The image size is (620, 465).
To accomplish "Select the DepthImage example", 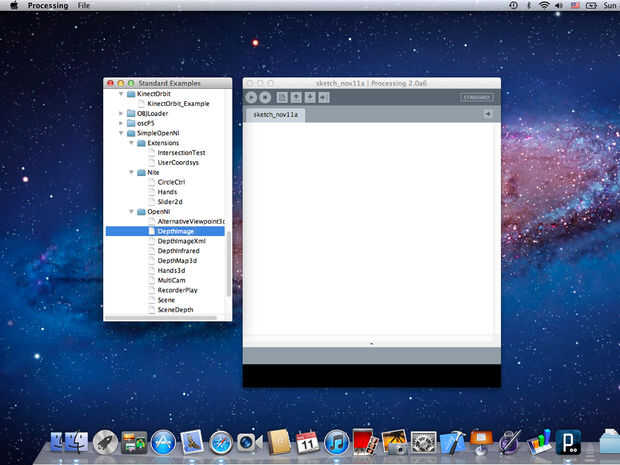I will click(x=174, y=231).
